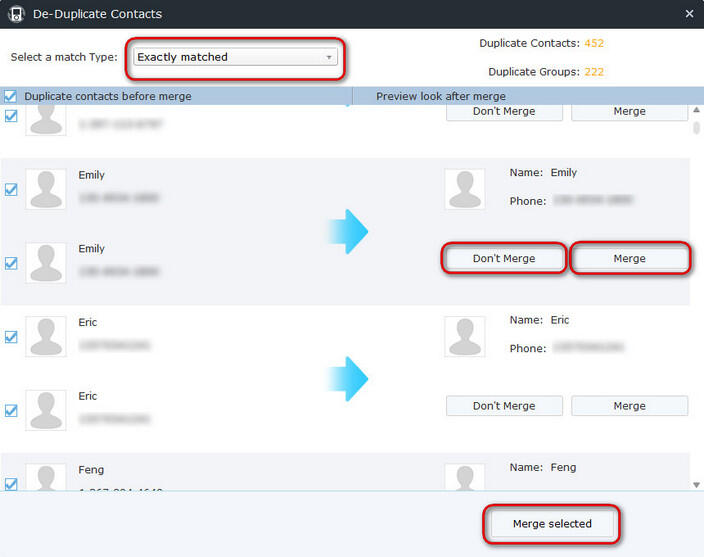
Task: Close the De-Duplicate Contacts dialog
Action: click(689, 14)
